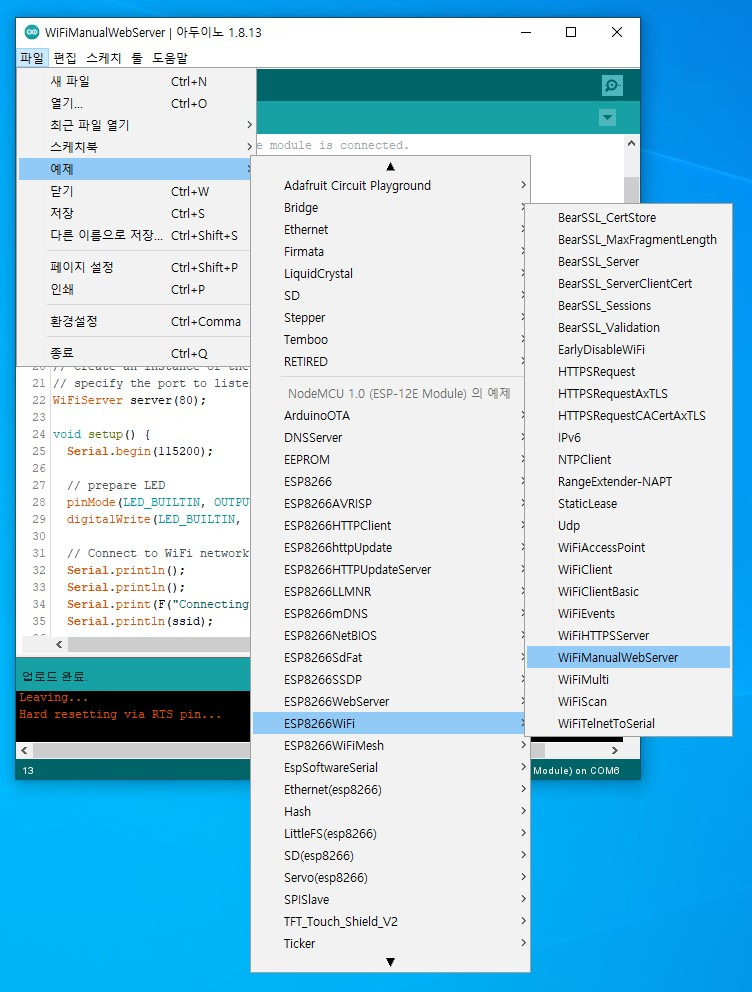Click the Arduino logo in title bar
Viewport: 752px width, 992px height.
(31, 32)
